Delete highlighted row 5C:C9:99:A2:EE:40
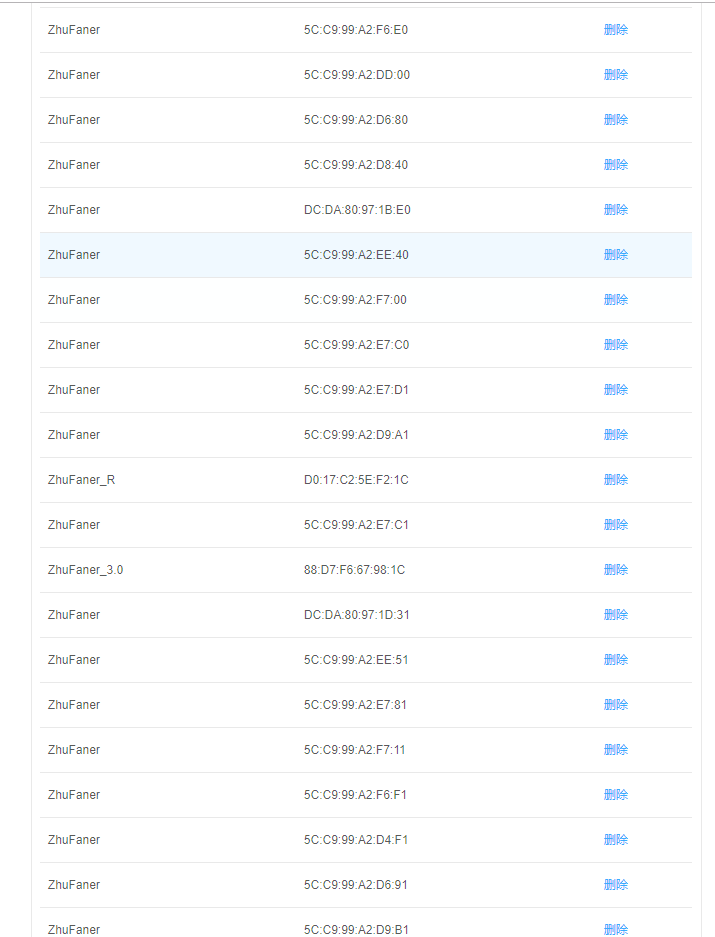This screenshot has height=937, width=715. pos(616,255)
